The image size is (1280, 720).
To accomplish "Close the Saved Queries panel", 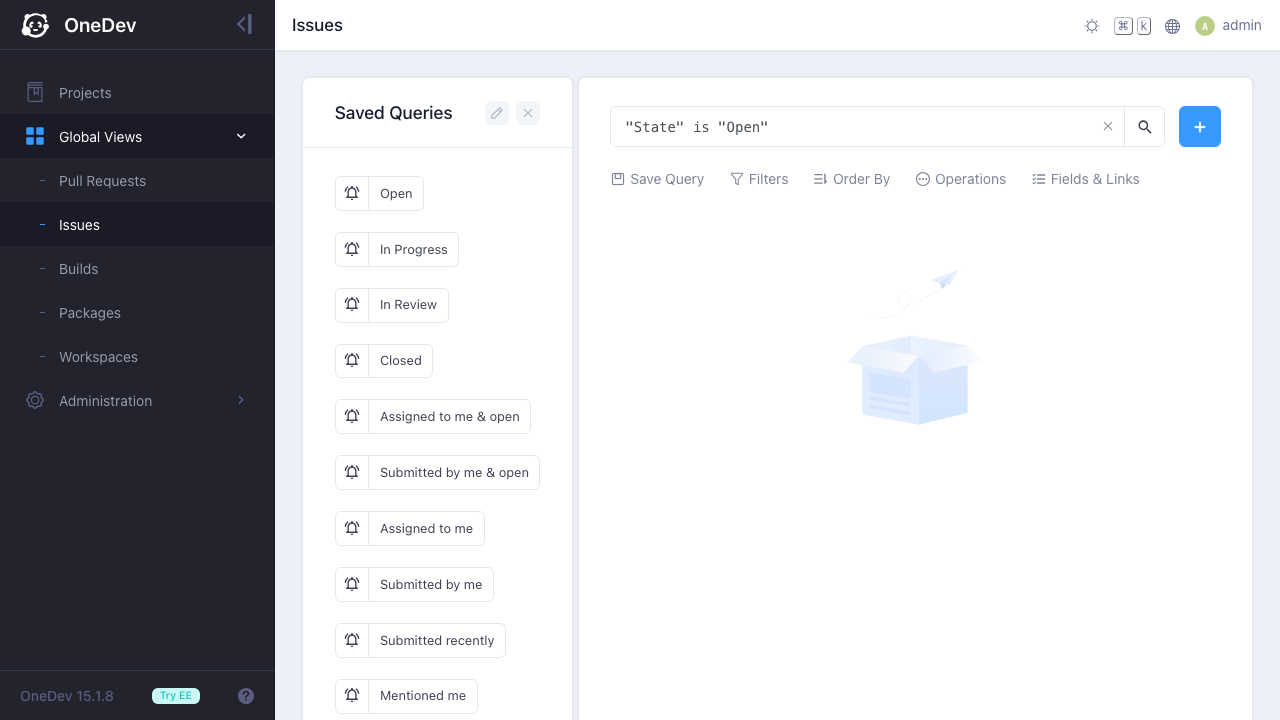I will pos(528,113).
